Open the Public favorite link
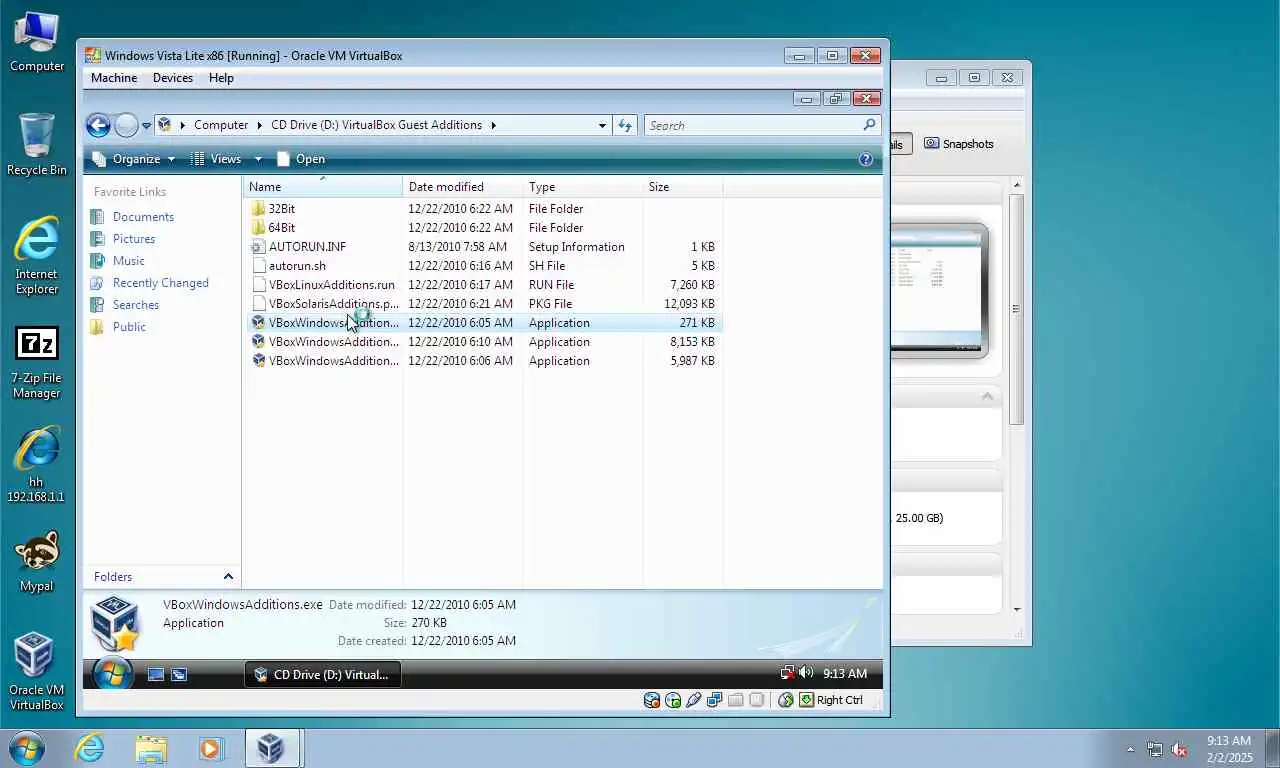 (129, 327)
